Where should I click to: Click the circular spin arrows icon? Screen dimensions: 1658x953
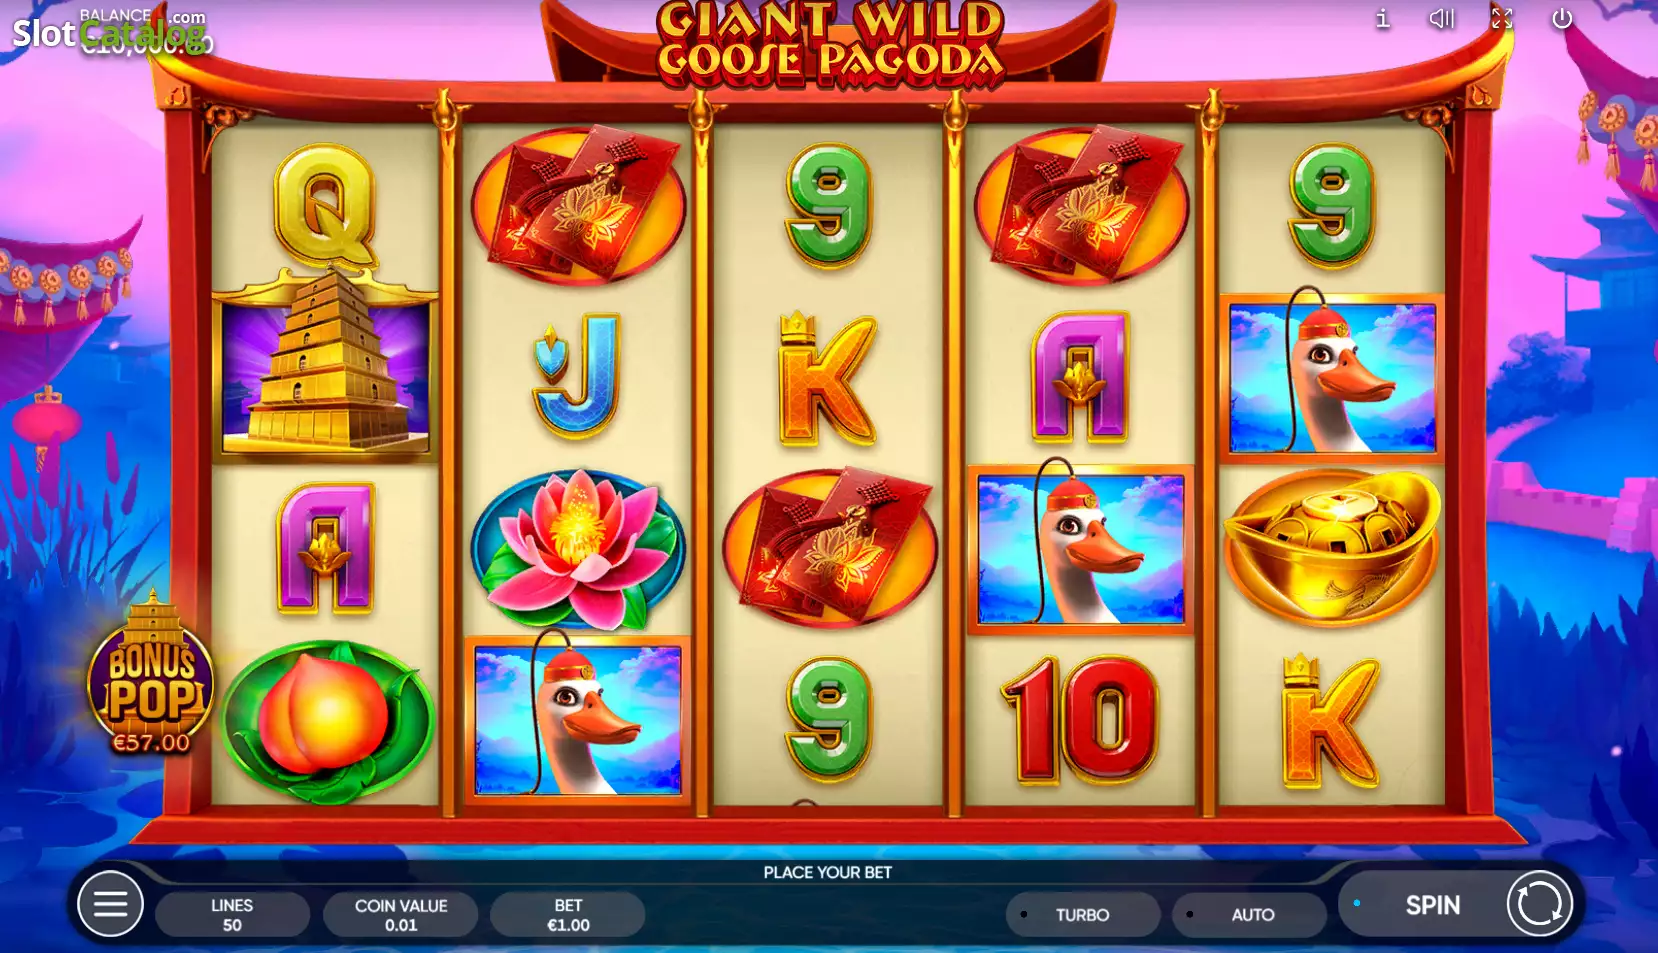click(1540, 904)
